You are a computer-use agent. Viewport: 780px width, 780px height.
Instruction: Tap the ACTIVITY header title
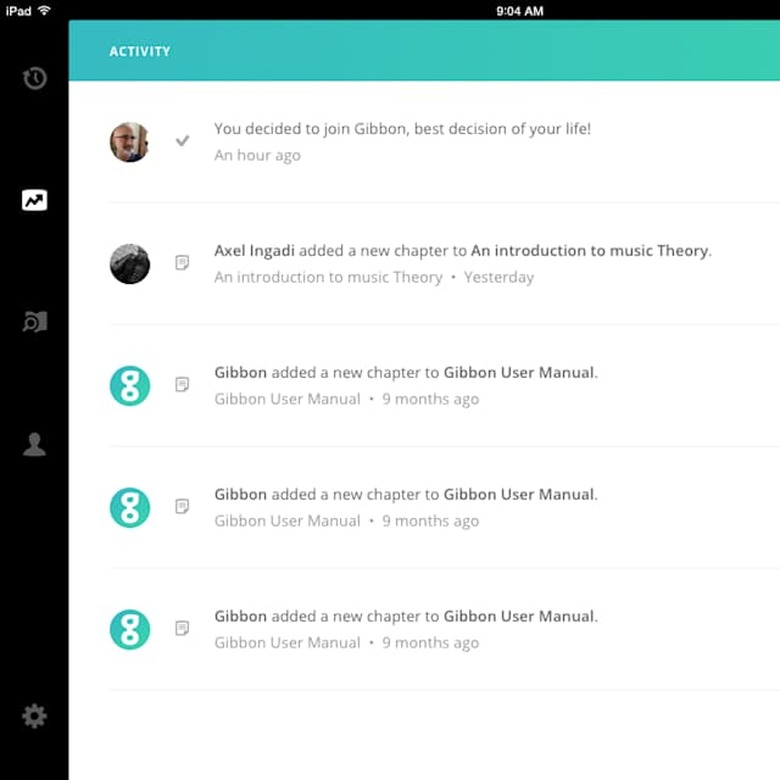pyautogui.click(x=140, y=51)
